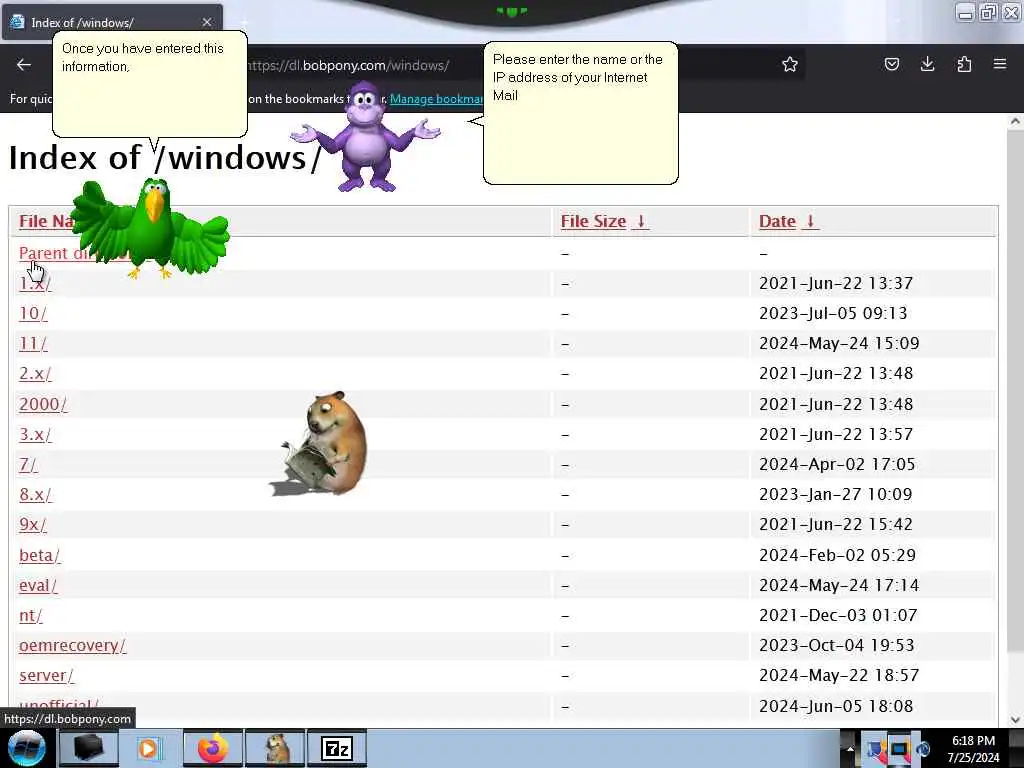Image resolution: width=1024 pixels, height=768 pixels.
Task: Open the 3.x/ directory
Action: click(35, 434)
